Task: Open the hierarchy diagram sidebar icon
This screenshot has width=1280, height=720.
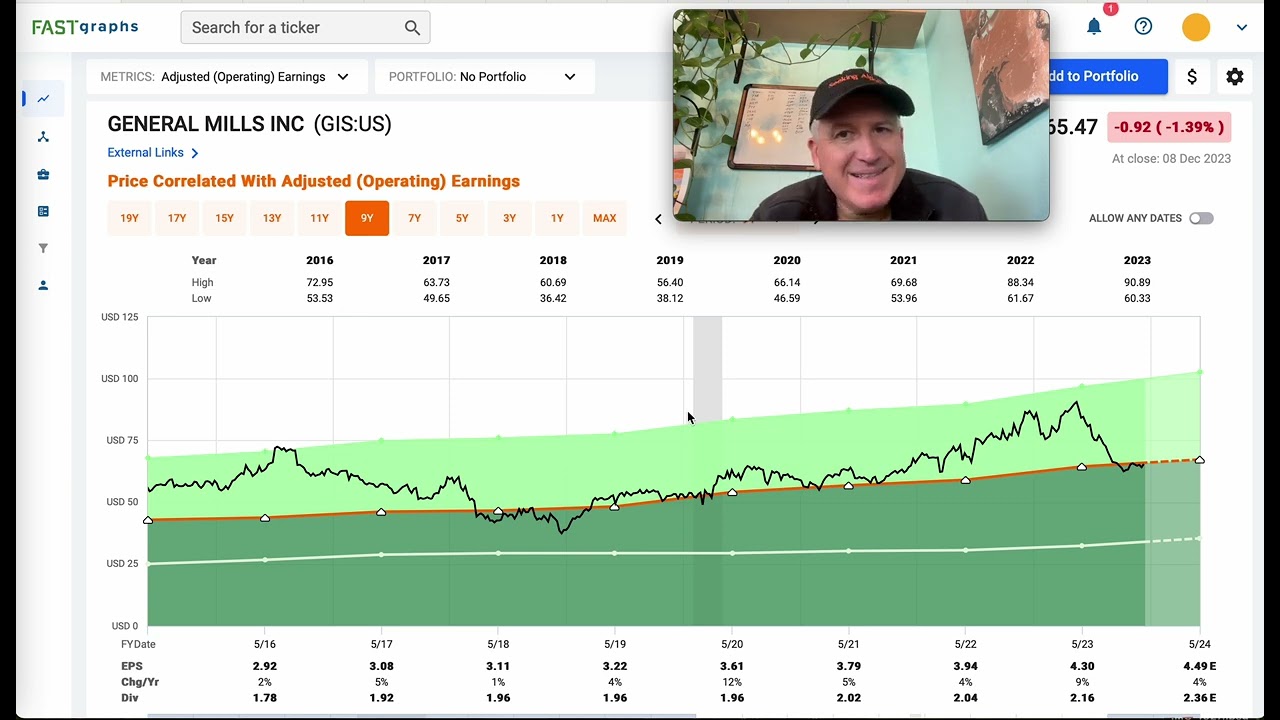Action: [43, 137]
